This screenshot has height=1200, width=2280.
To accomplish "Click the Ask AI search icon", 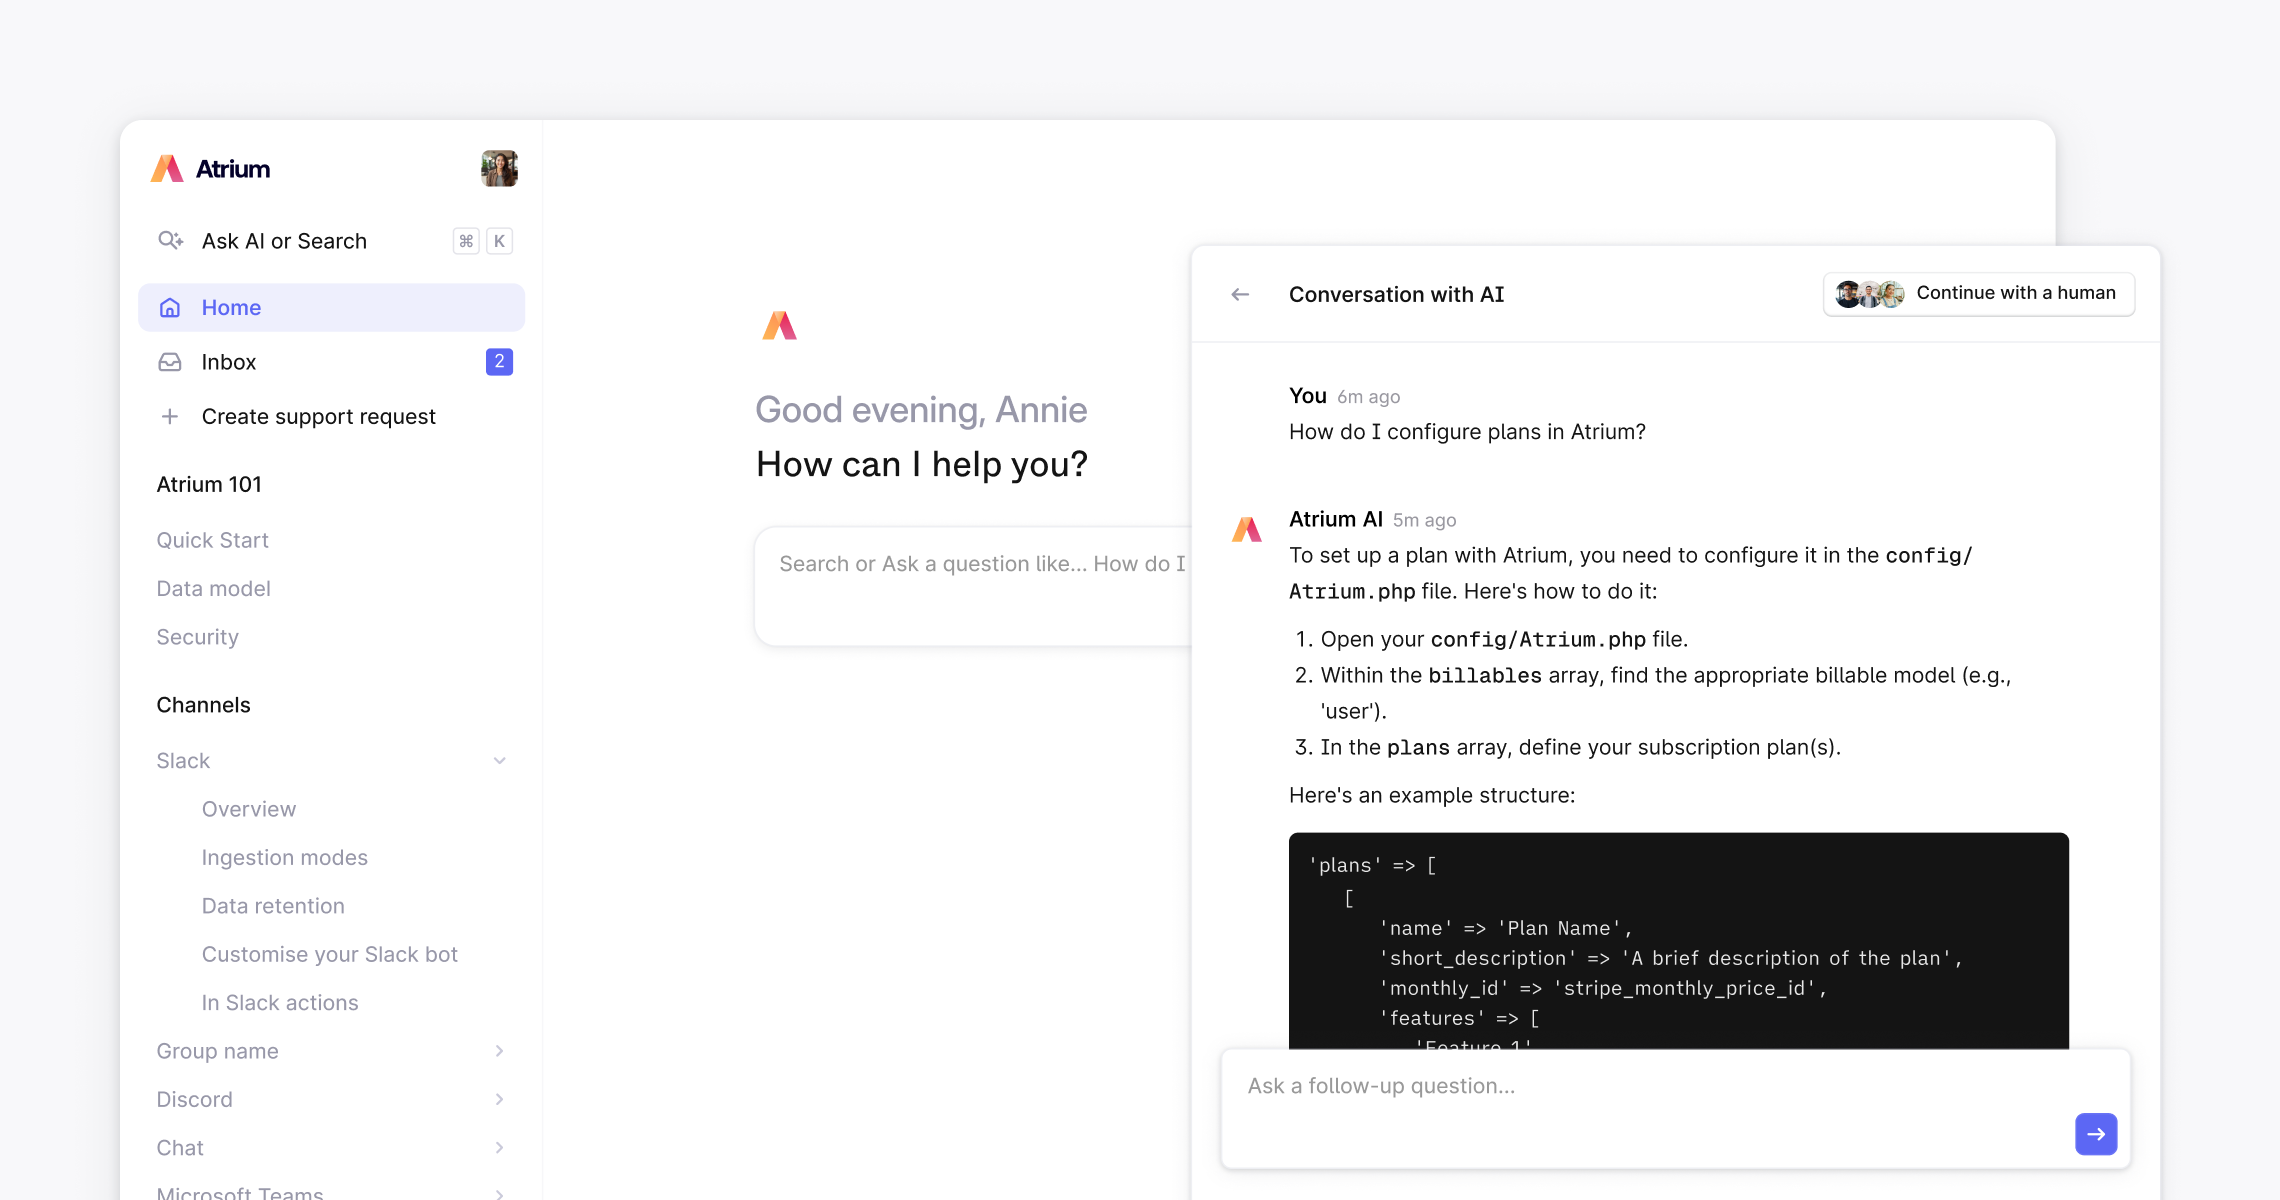I will [170, 241].
